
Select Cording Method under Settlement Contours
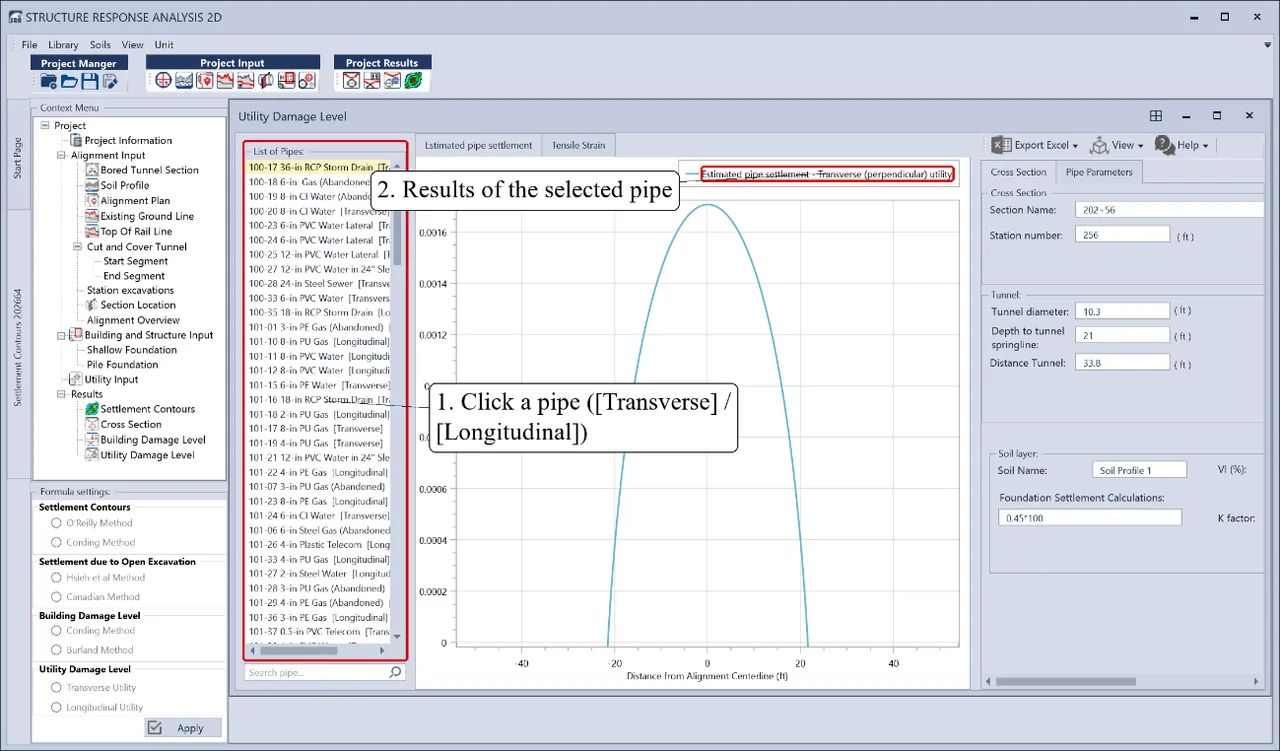point(57,542)
